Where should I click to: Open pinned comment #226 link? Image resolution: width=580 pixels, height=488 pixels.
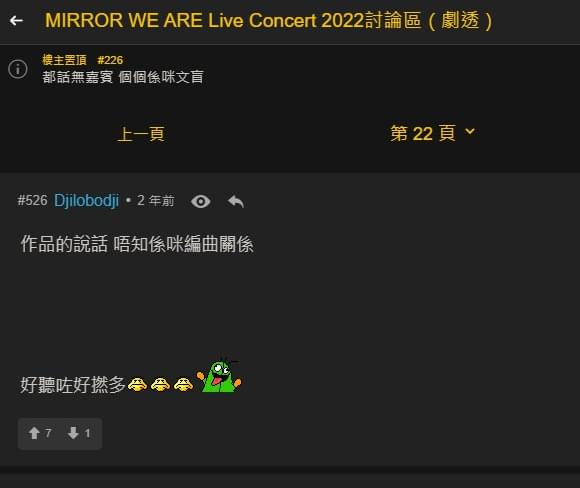pyautogui.click(x=110, y=60)
